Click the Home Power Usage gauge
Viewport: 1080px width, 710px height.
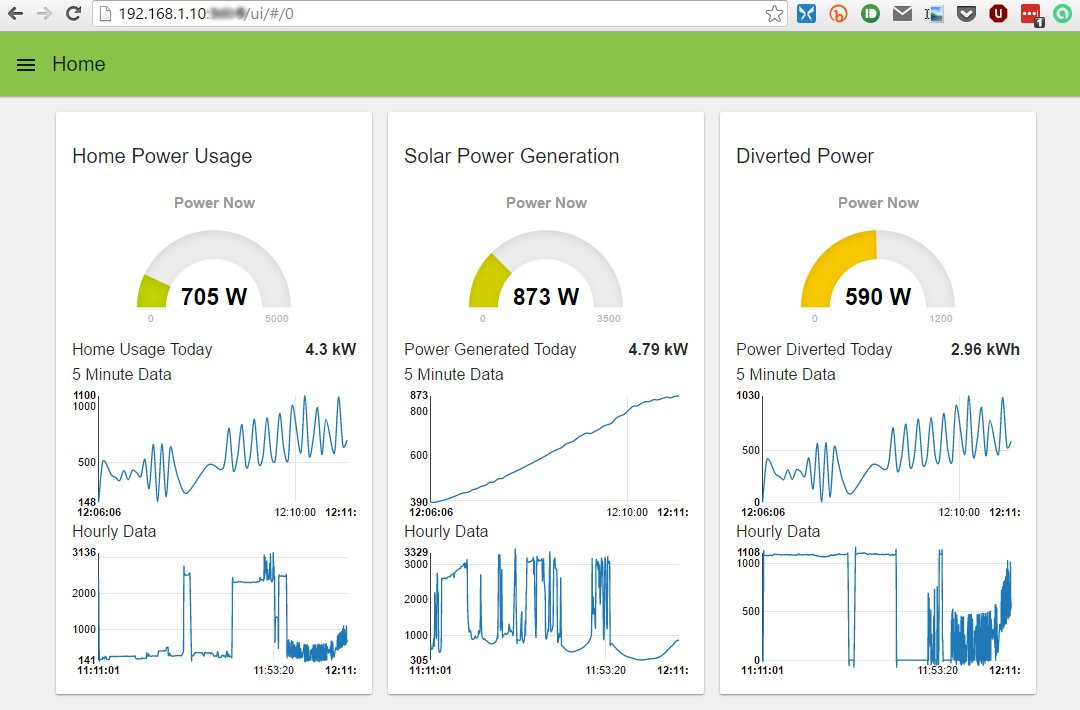213,270
